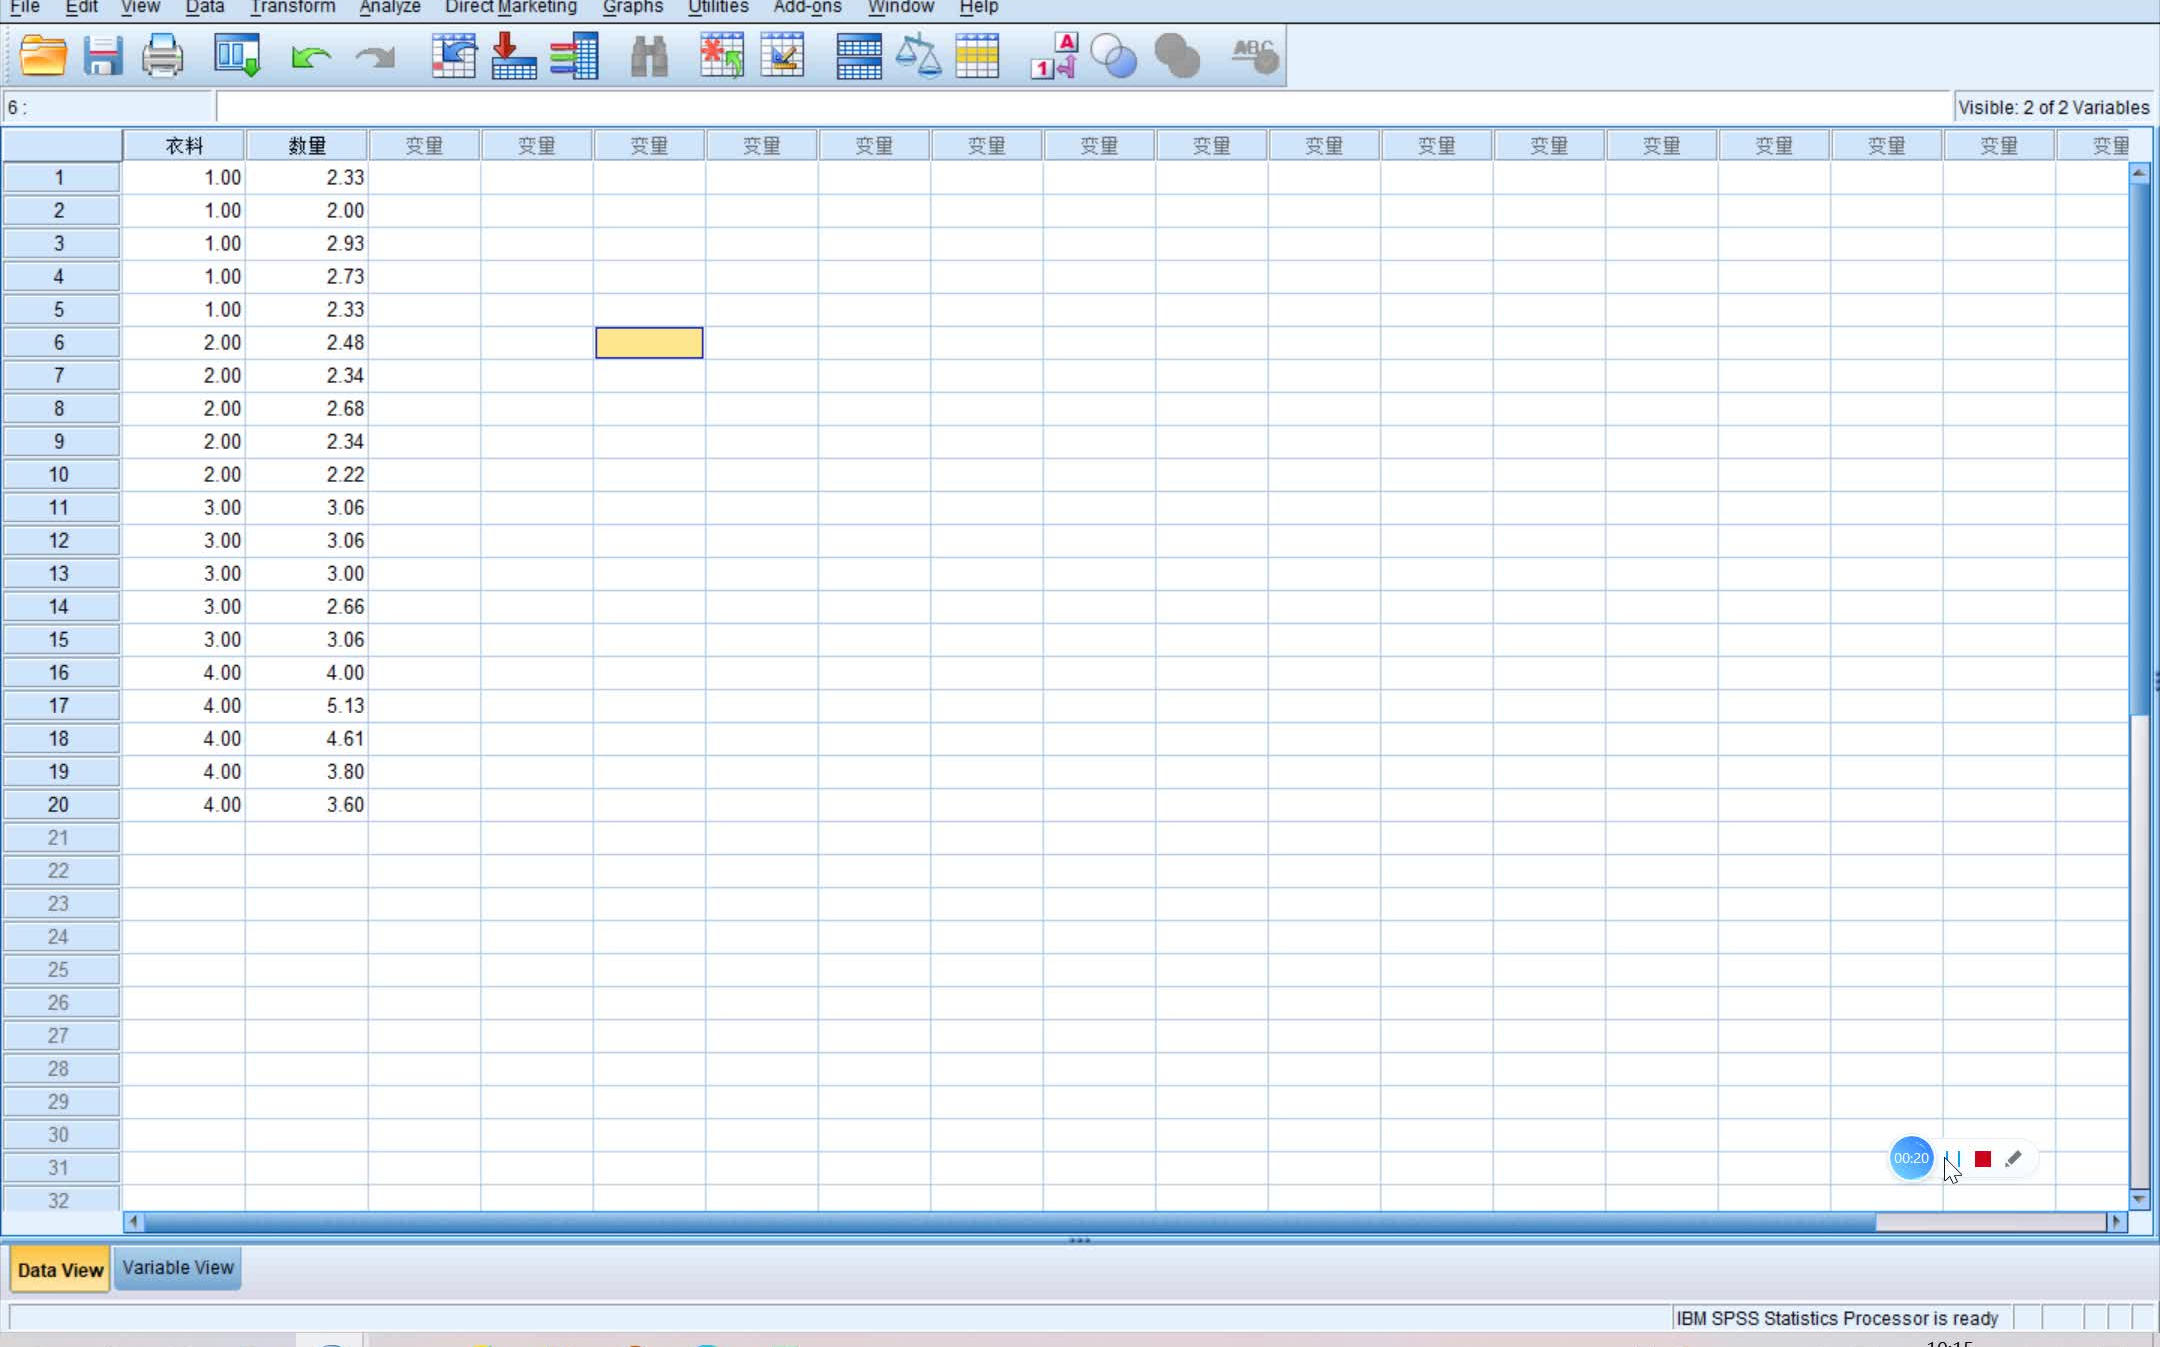The height and width of the screenshot is (1347, 2160).
Task: Click the horizontal scrollbar thumb
Action: pyautogui.click(x=1009, y=1222)
